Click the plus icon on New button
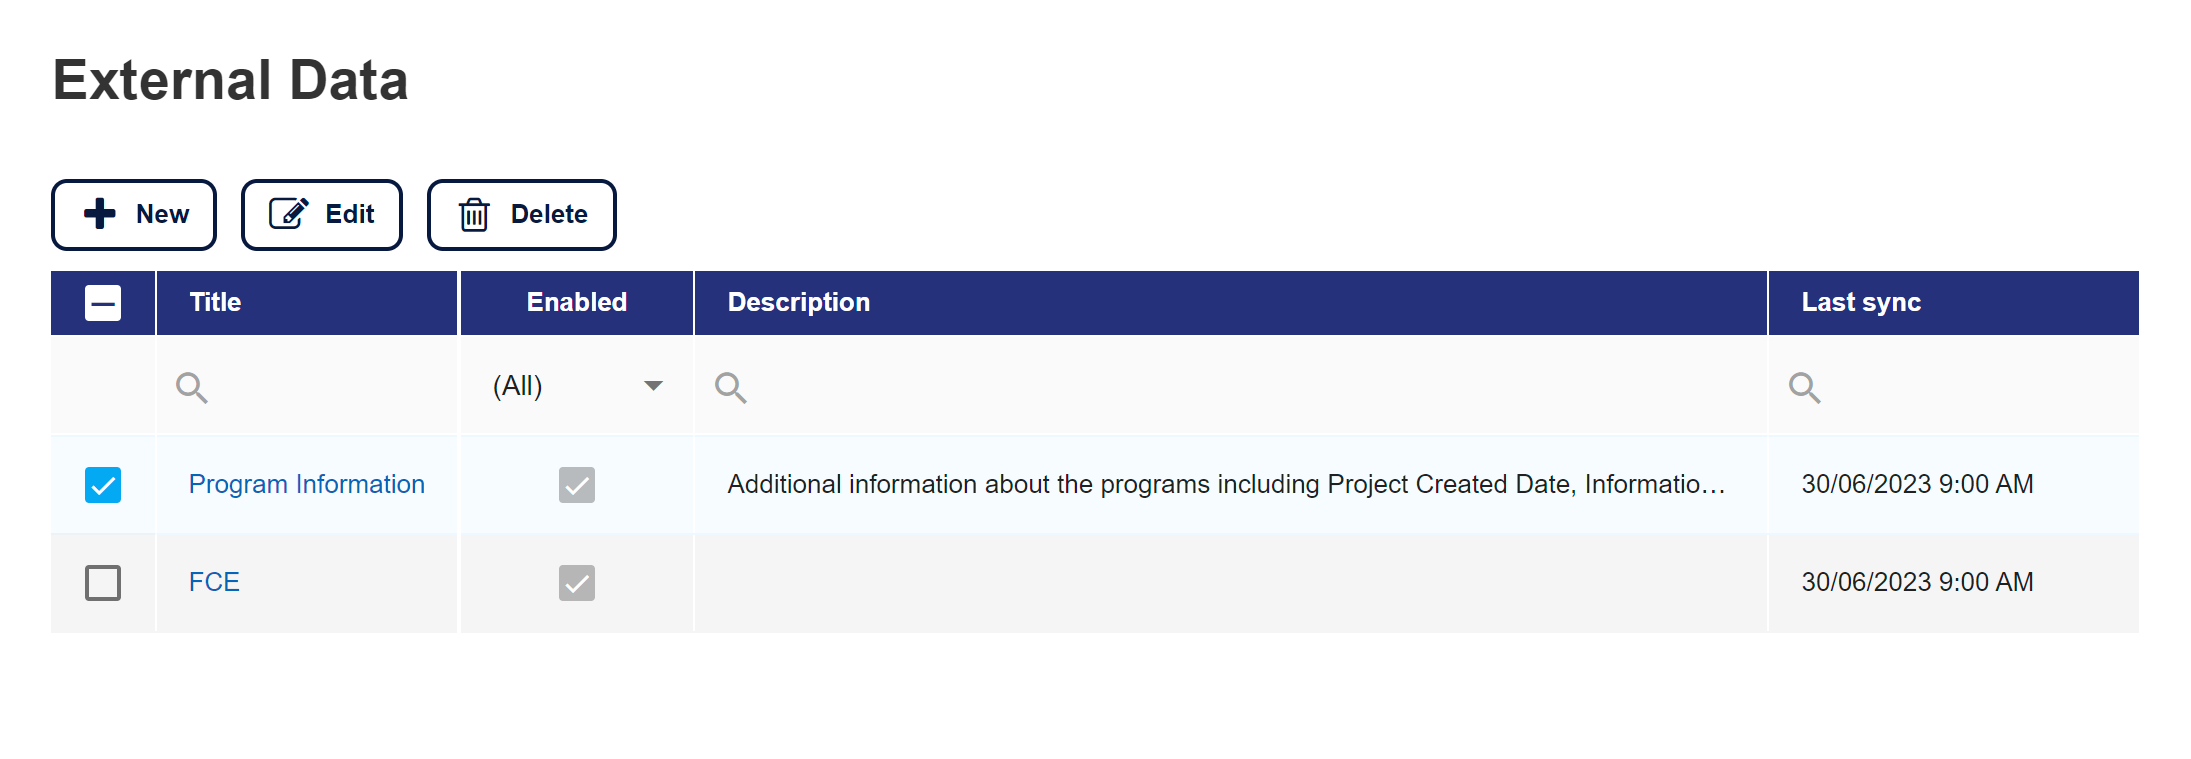The width and height of the screenshot is (2191, 759). [100, 214]
